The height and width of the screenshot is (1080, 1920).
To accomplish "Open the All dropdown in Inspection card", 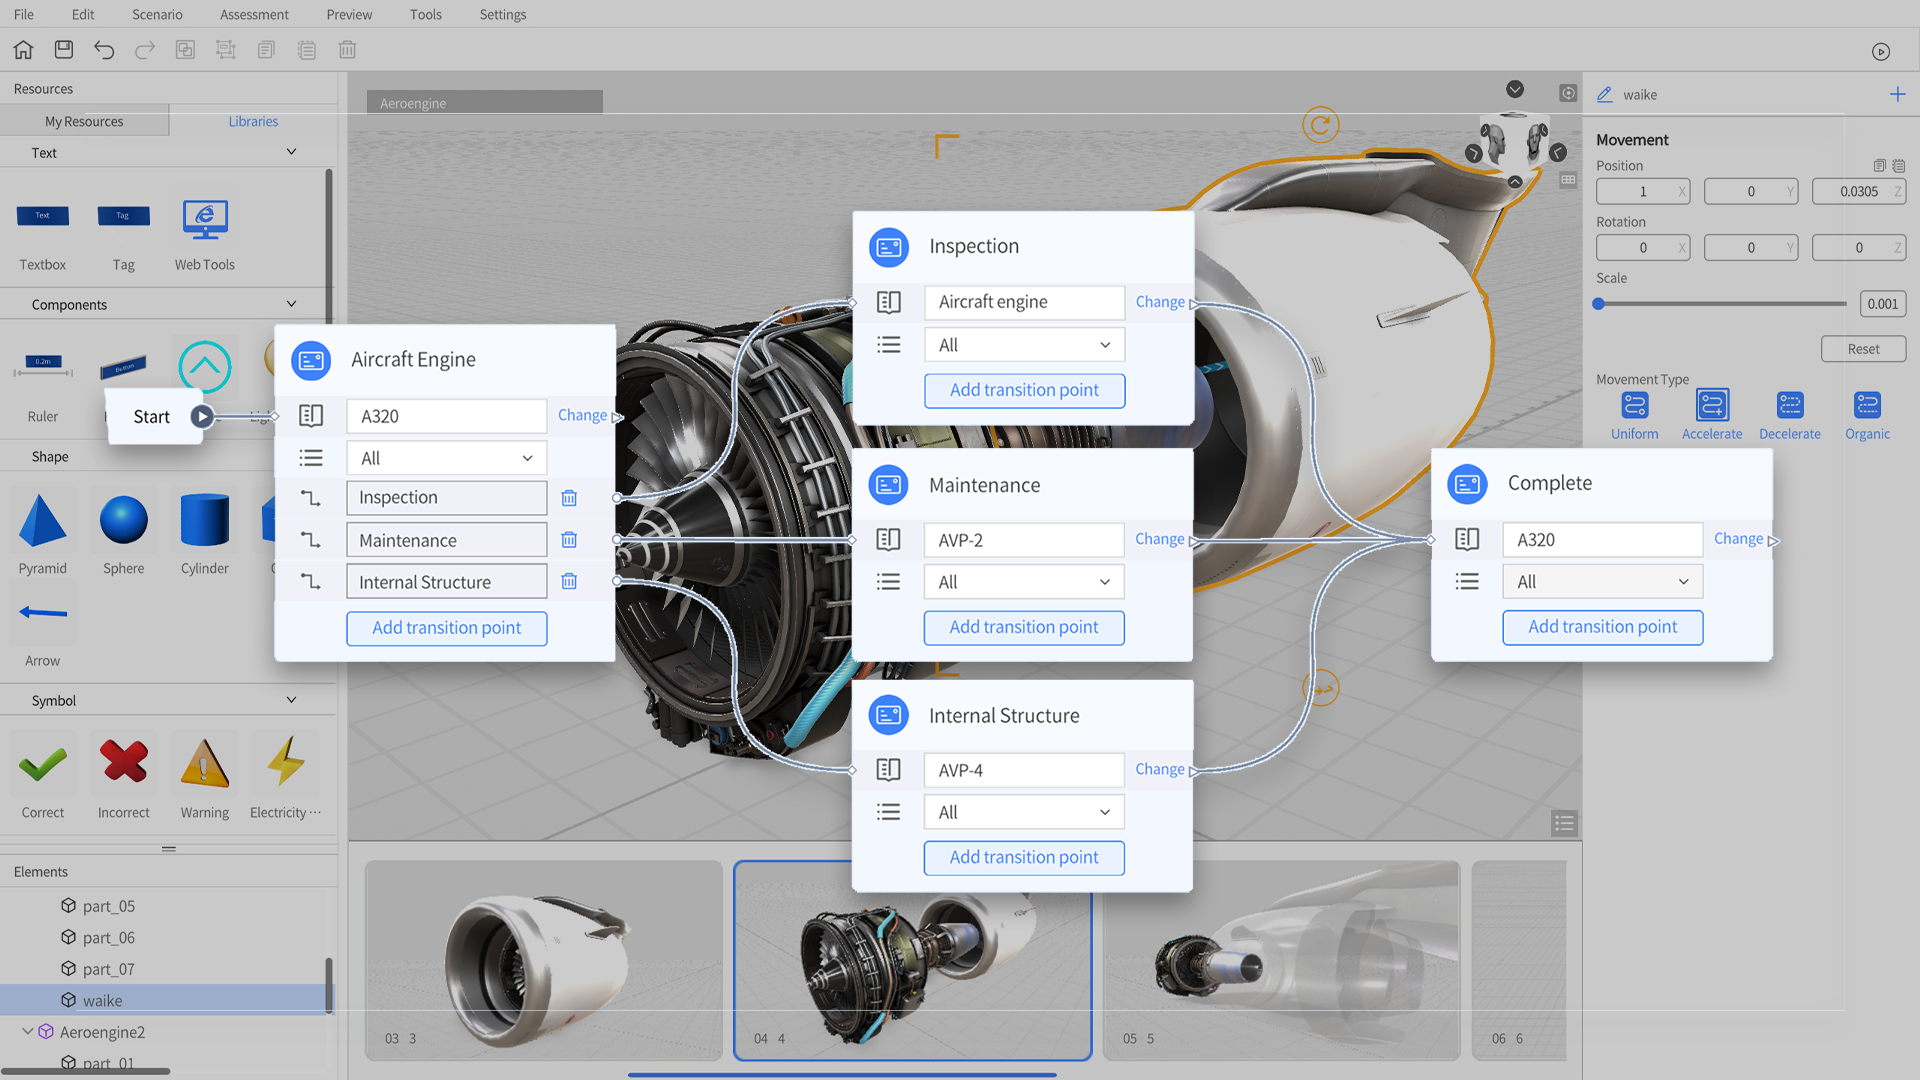I will point(1024,345).
